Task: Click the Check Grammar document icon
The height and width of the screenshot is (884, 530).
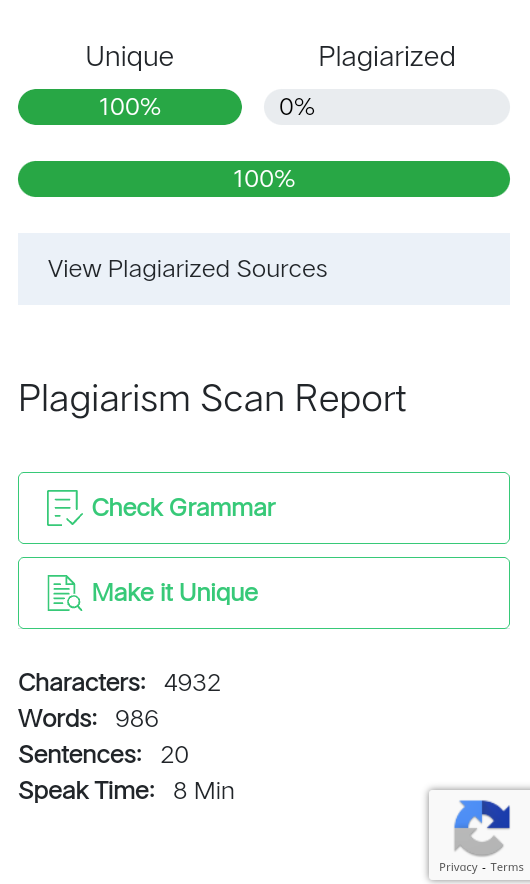Action: [x=64, y=508]
